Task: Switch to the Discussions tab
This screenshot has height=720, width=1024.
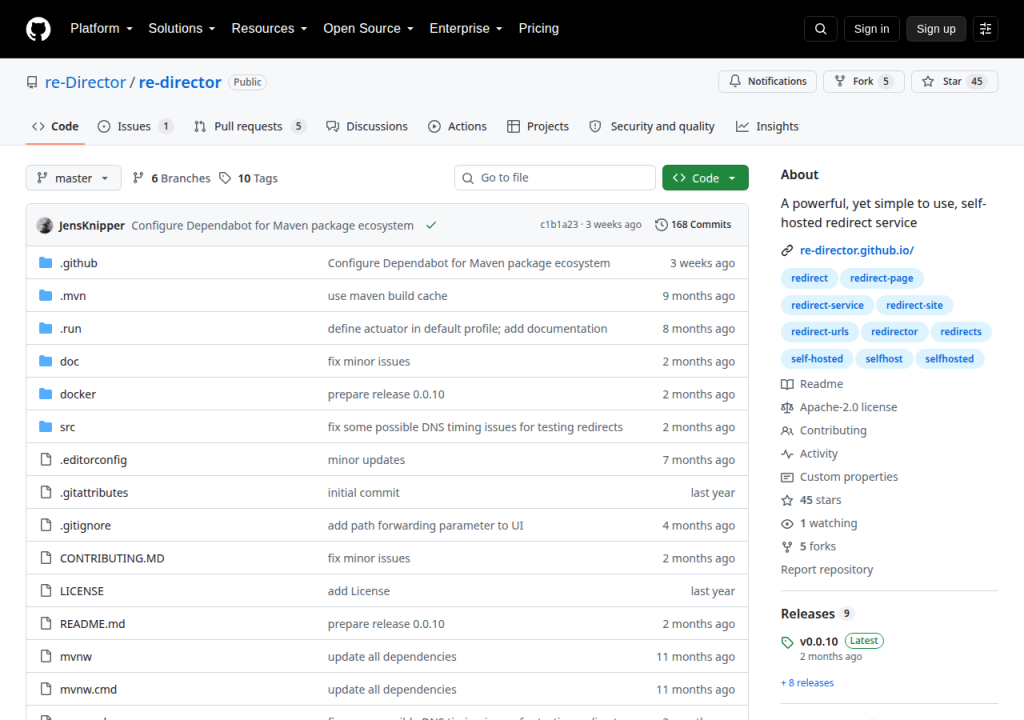Action: click(x=367, y=126)
